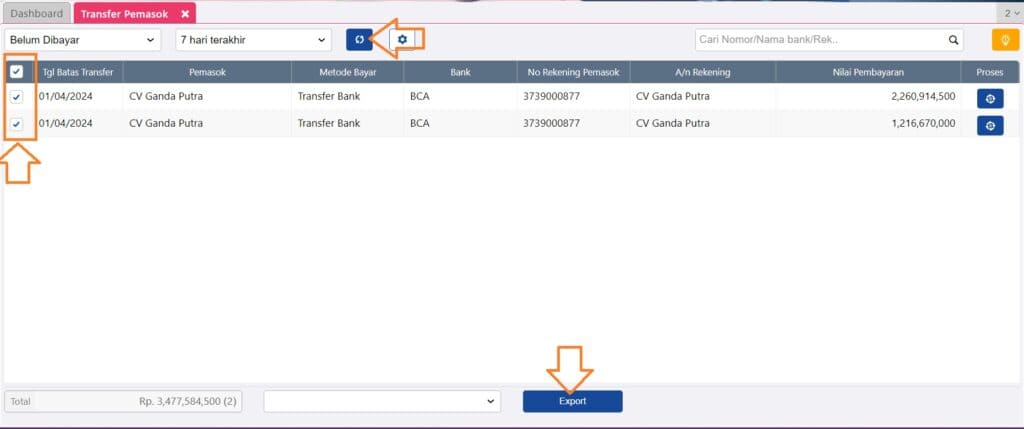
Task: Click the blue refresh icon button
Action: (359, 40)
